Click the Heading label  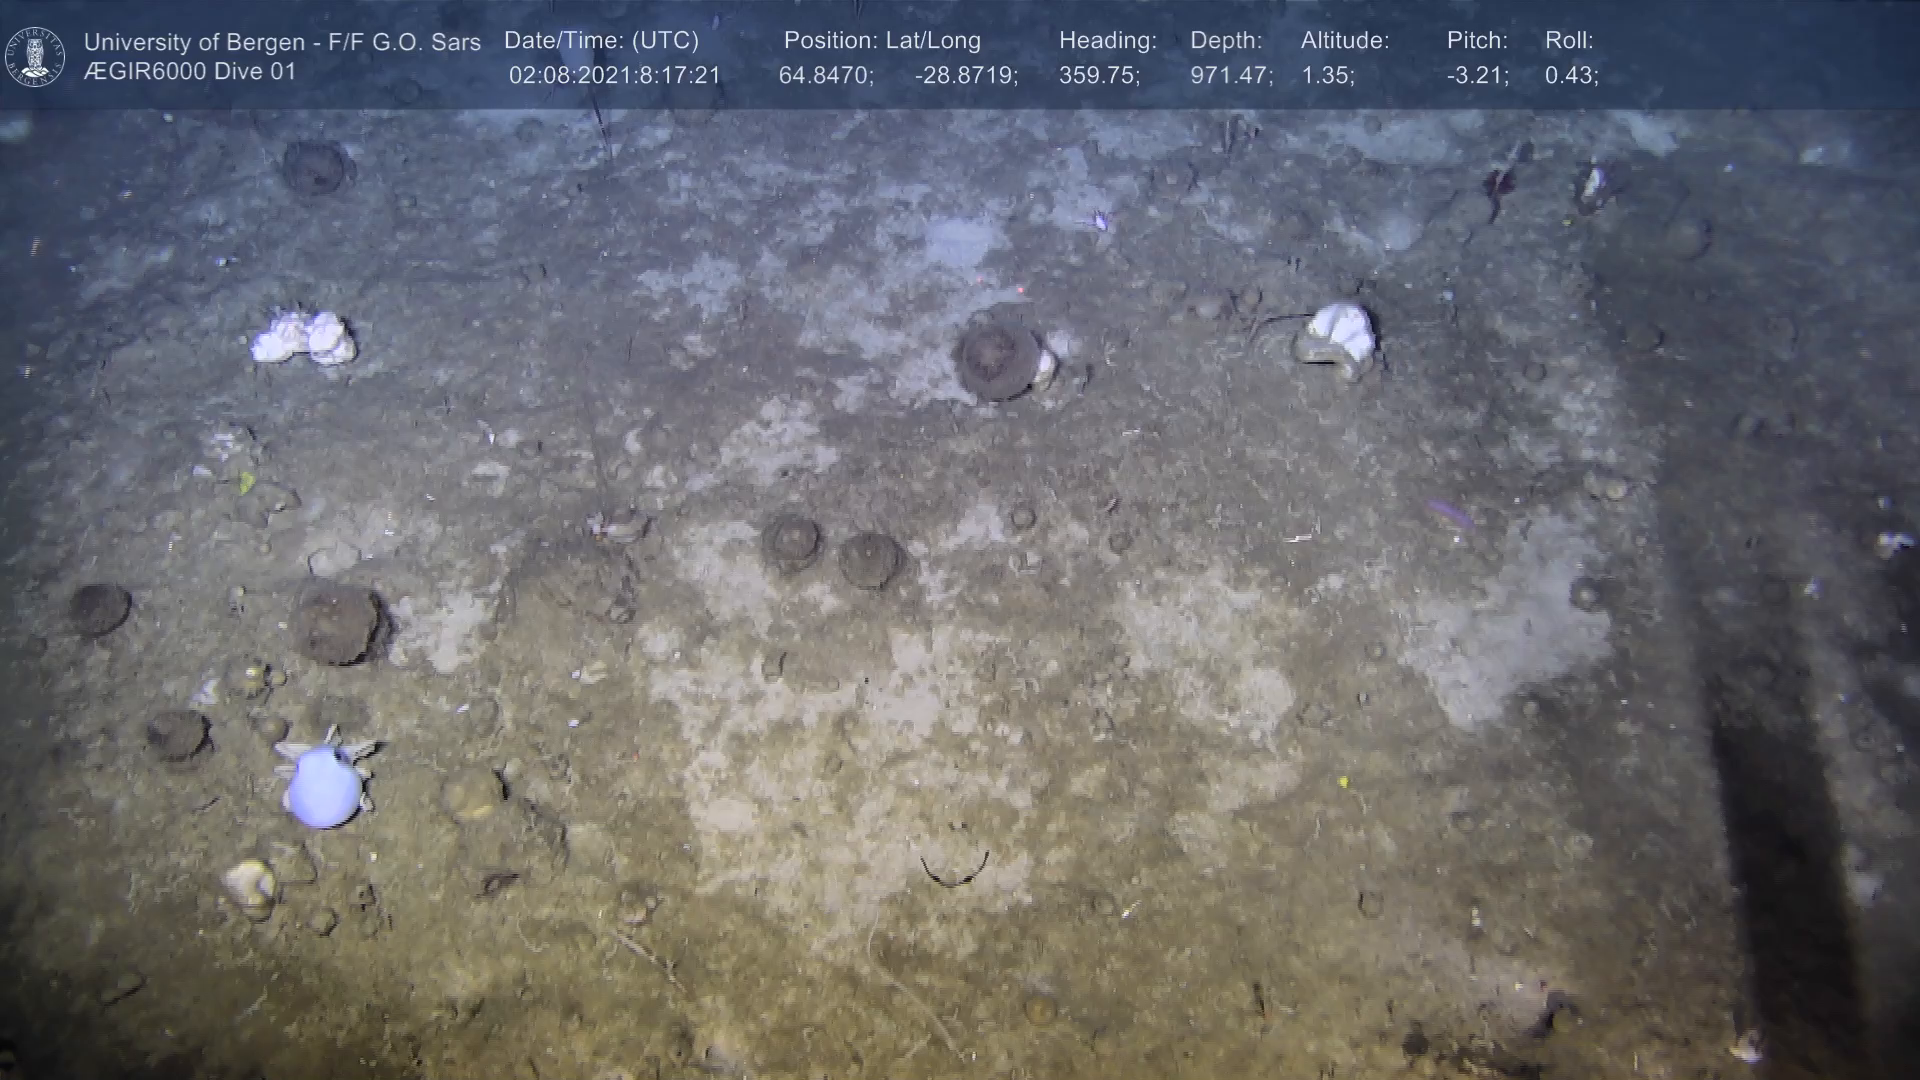(x=1107, y=41)
